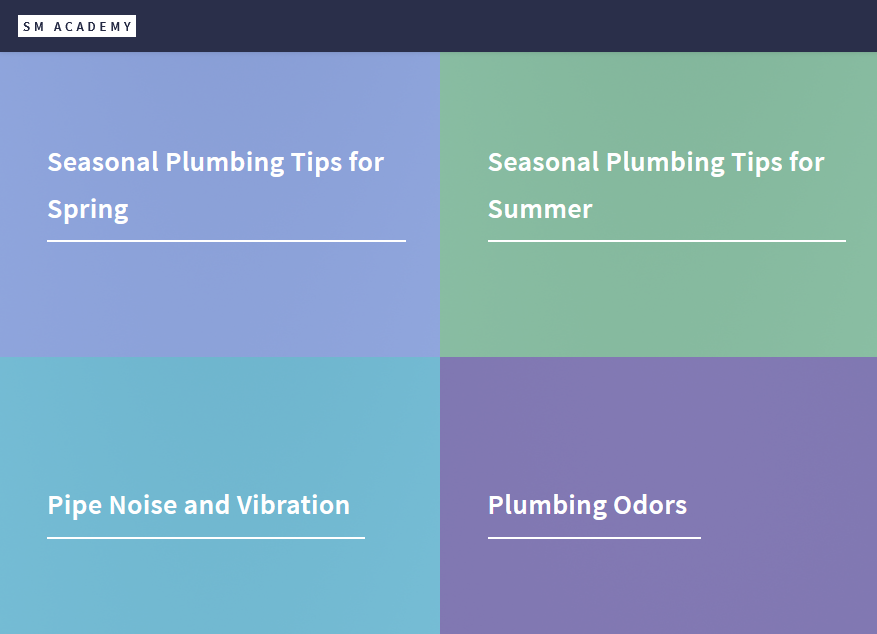Select the purple Plumbing Odors tile
The width and height of the screenshot is (877, 634).
[x=658, y=420]
